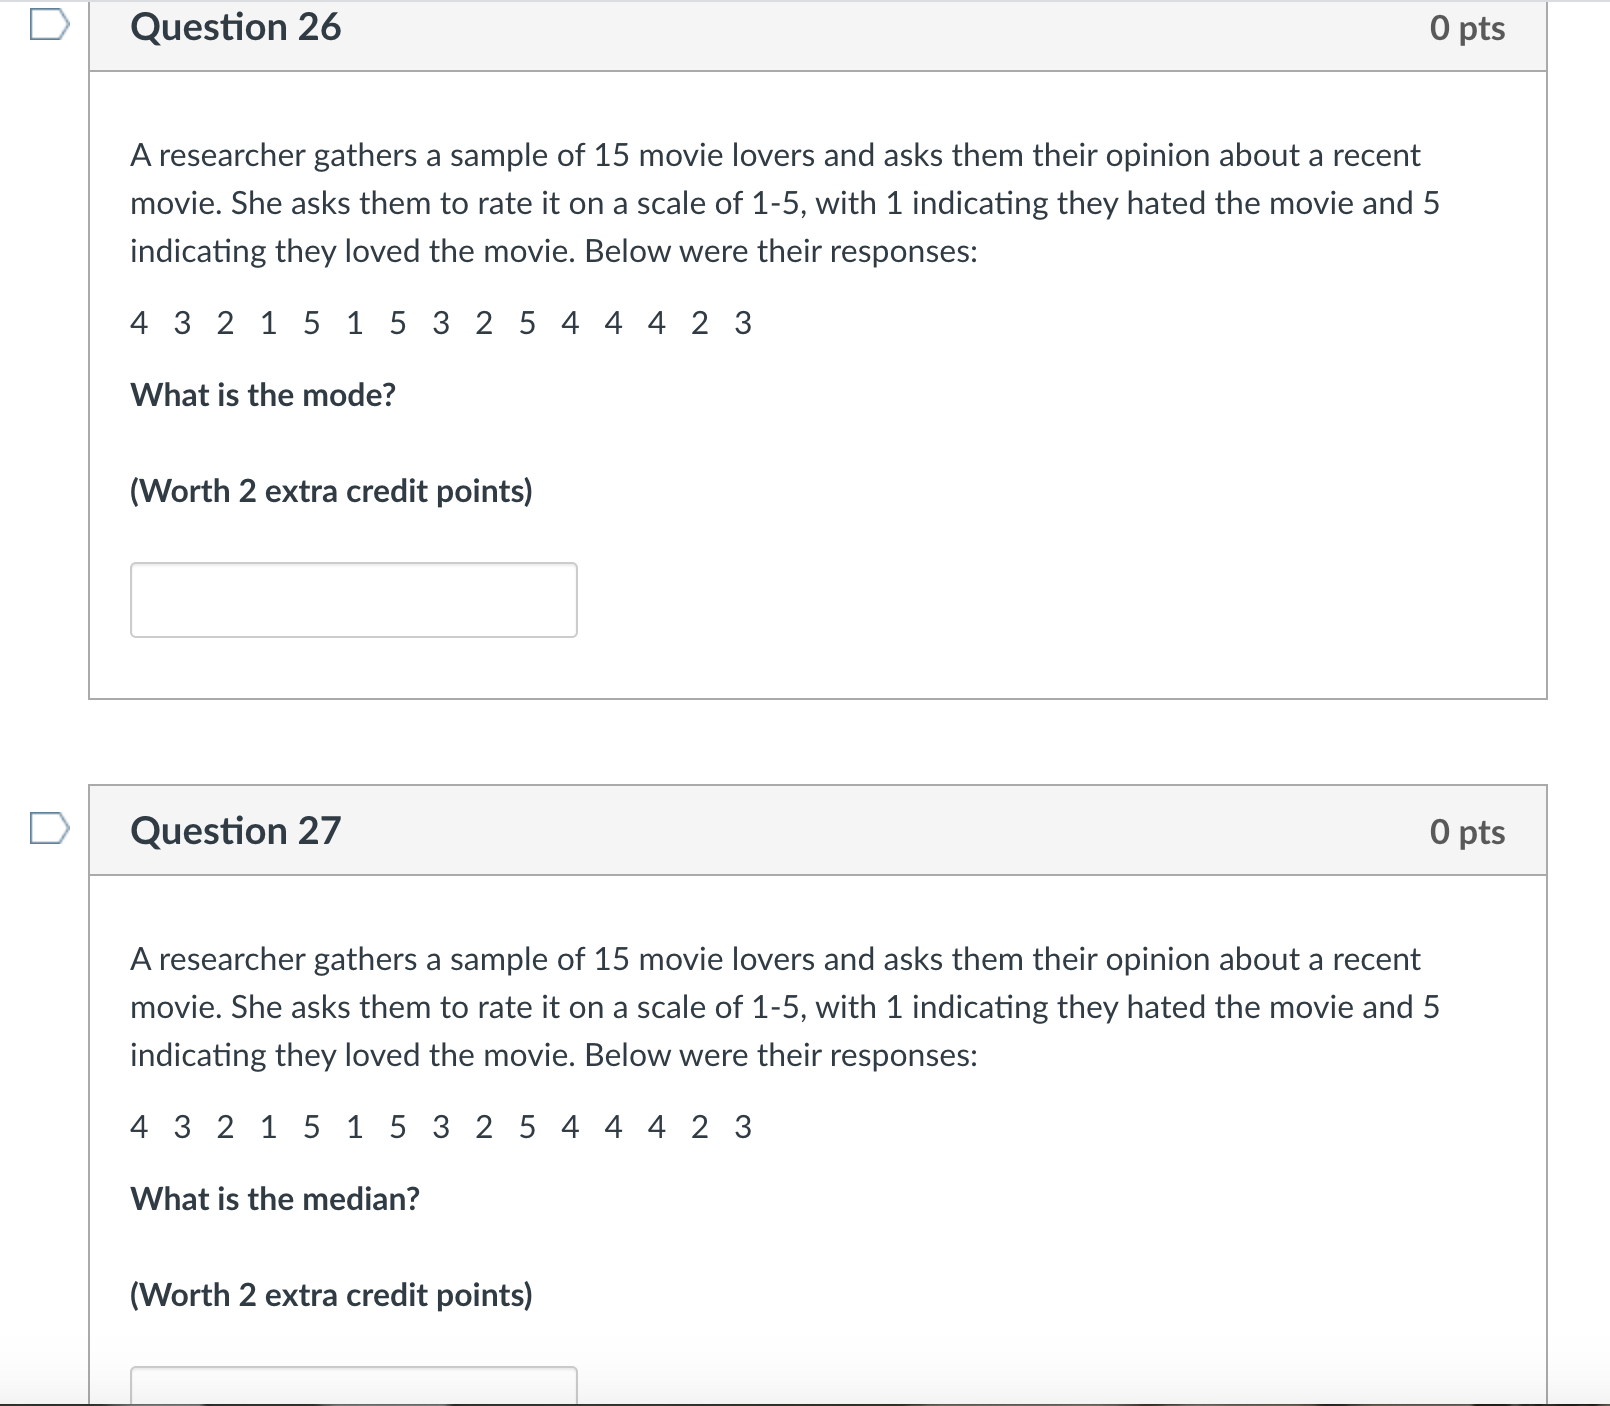Screen dimensions: 1610x1406
Task: Click the 0 pts label on Question 27
Action: pos(1468,830)
